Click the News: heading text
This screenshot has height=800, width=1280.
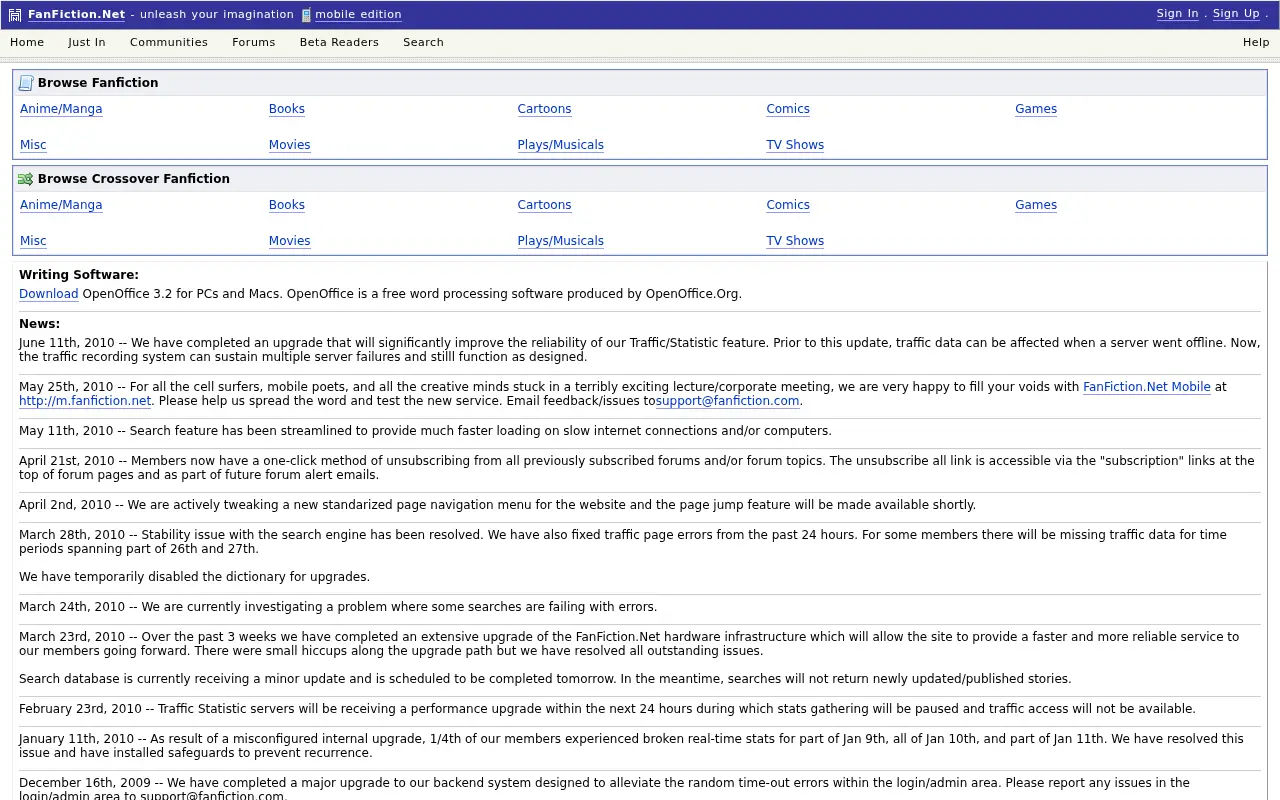[x=40, y=324]
